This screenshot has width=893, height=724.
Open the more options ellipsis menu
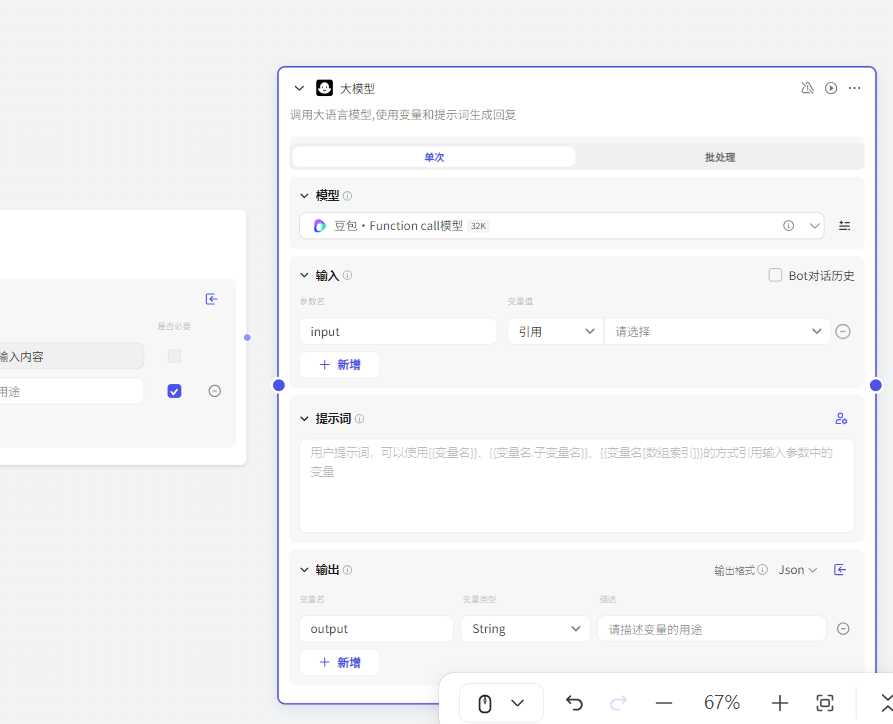tap(854, 88)
